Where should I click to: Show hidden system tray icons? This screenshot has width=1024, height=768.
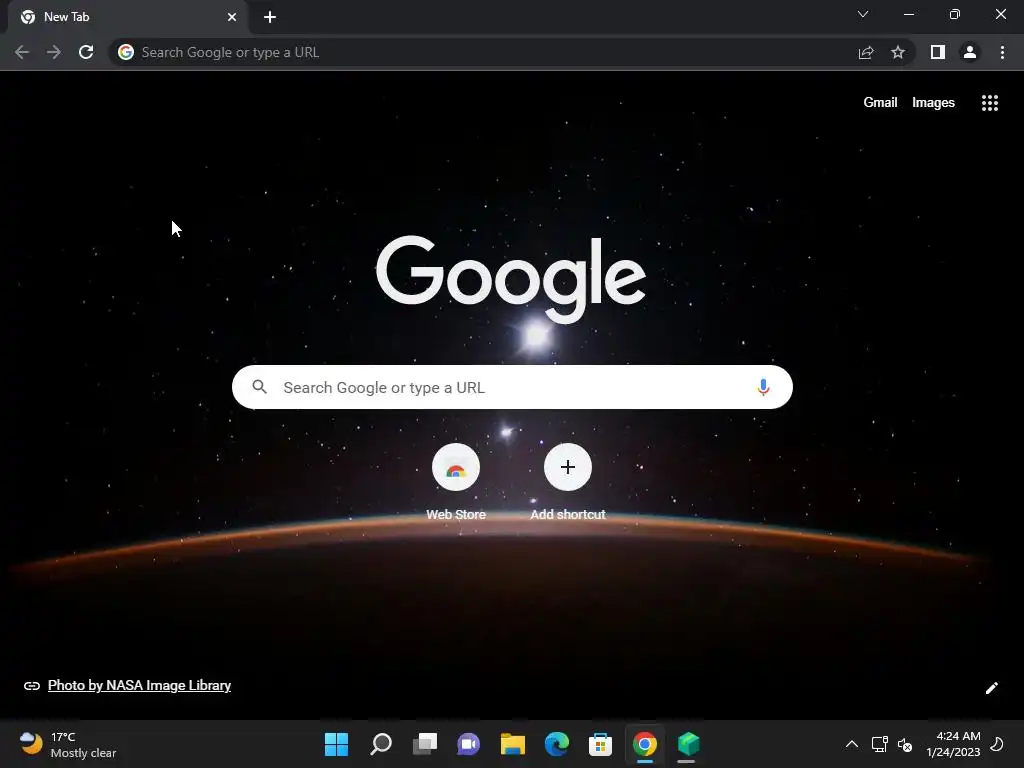coord(852,744)
